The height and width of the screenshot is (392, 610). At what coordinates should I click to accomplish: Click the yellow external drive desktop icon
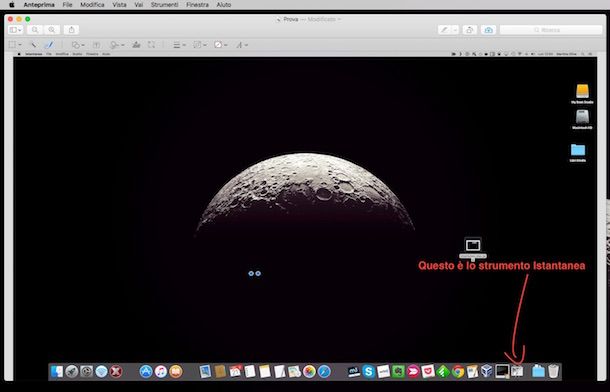coord(582,92)
